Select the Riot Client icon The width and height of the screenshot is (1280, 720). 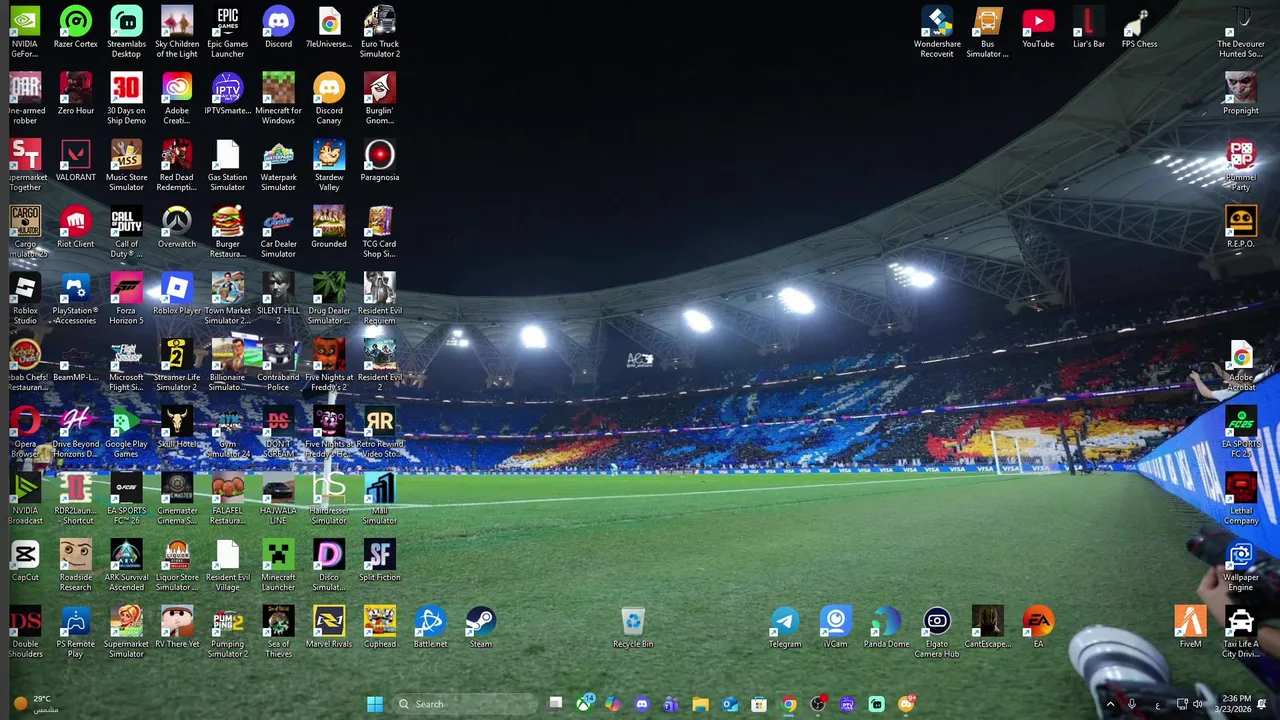76,229
